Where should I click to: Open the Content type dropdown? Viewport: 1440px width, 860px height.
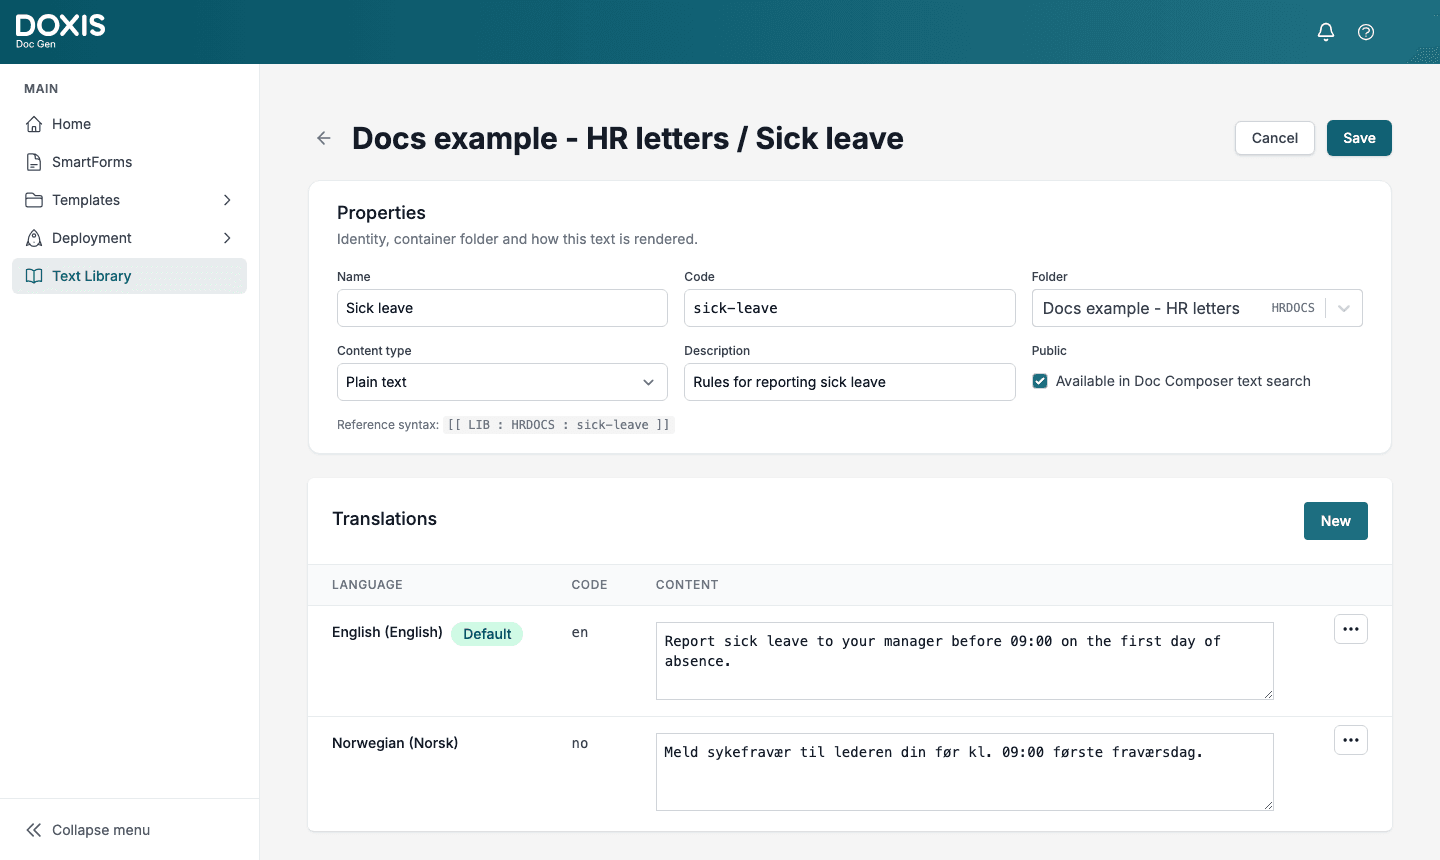click(x=502, y=382)
